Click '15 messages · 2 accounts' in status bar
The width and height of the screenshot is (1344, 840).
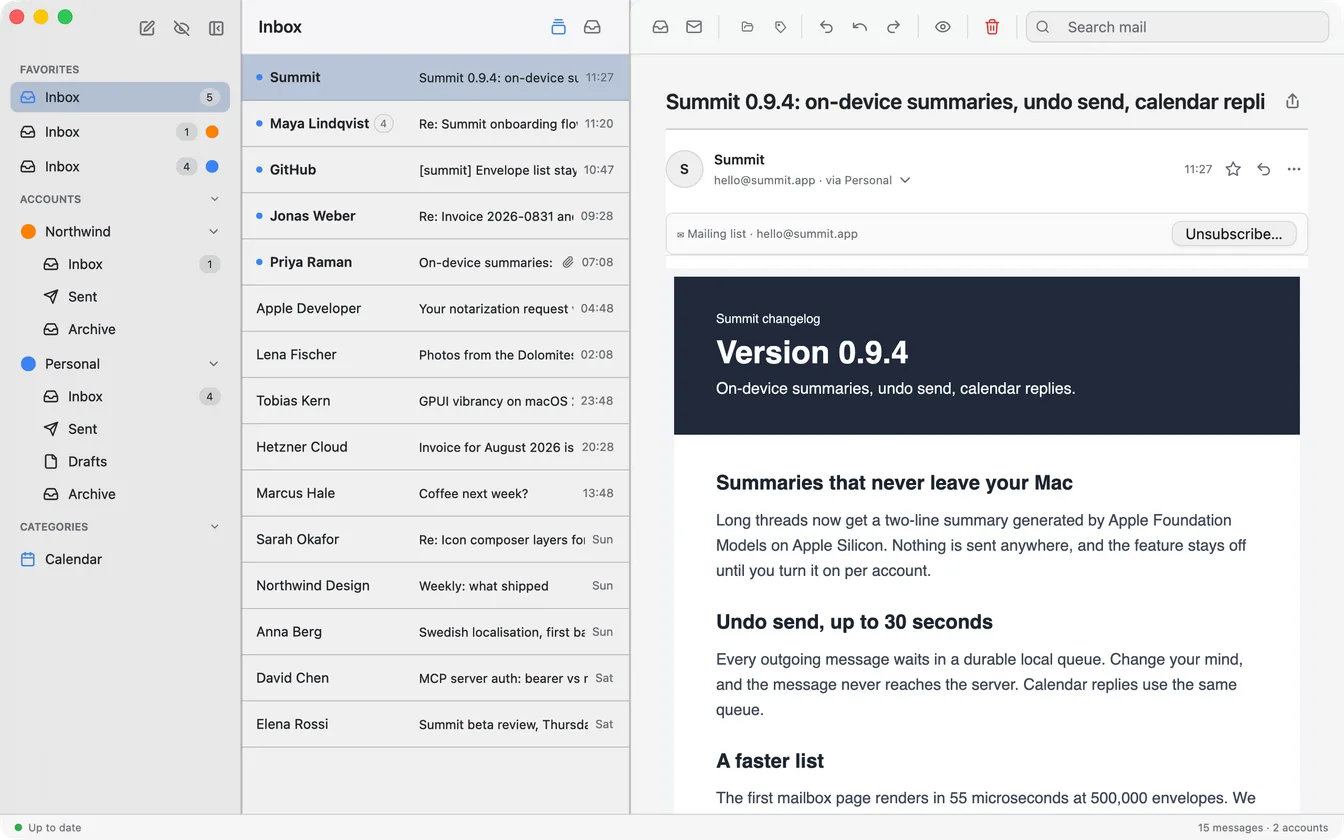pyautogui.click(x=1263, y=828)
